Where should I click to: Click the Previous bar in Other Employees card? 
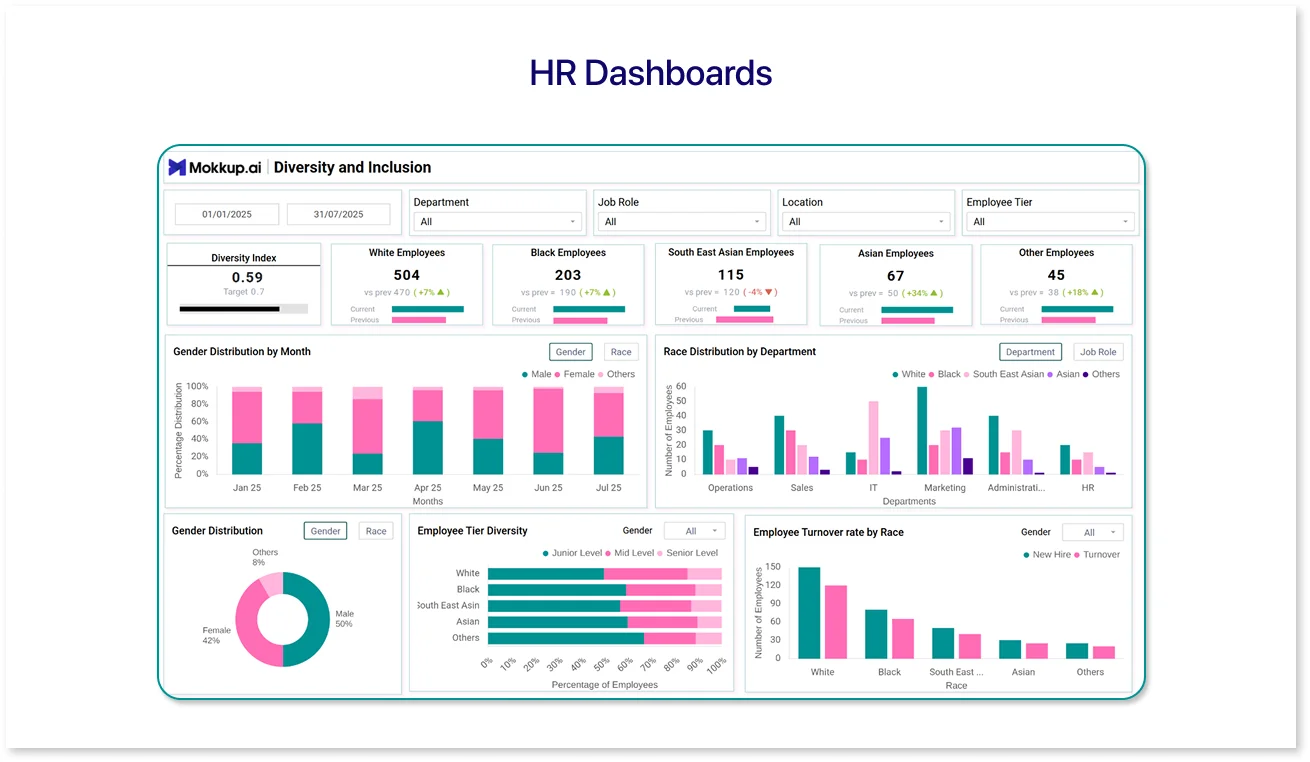pos(1068,320)
